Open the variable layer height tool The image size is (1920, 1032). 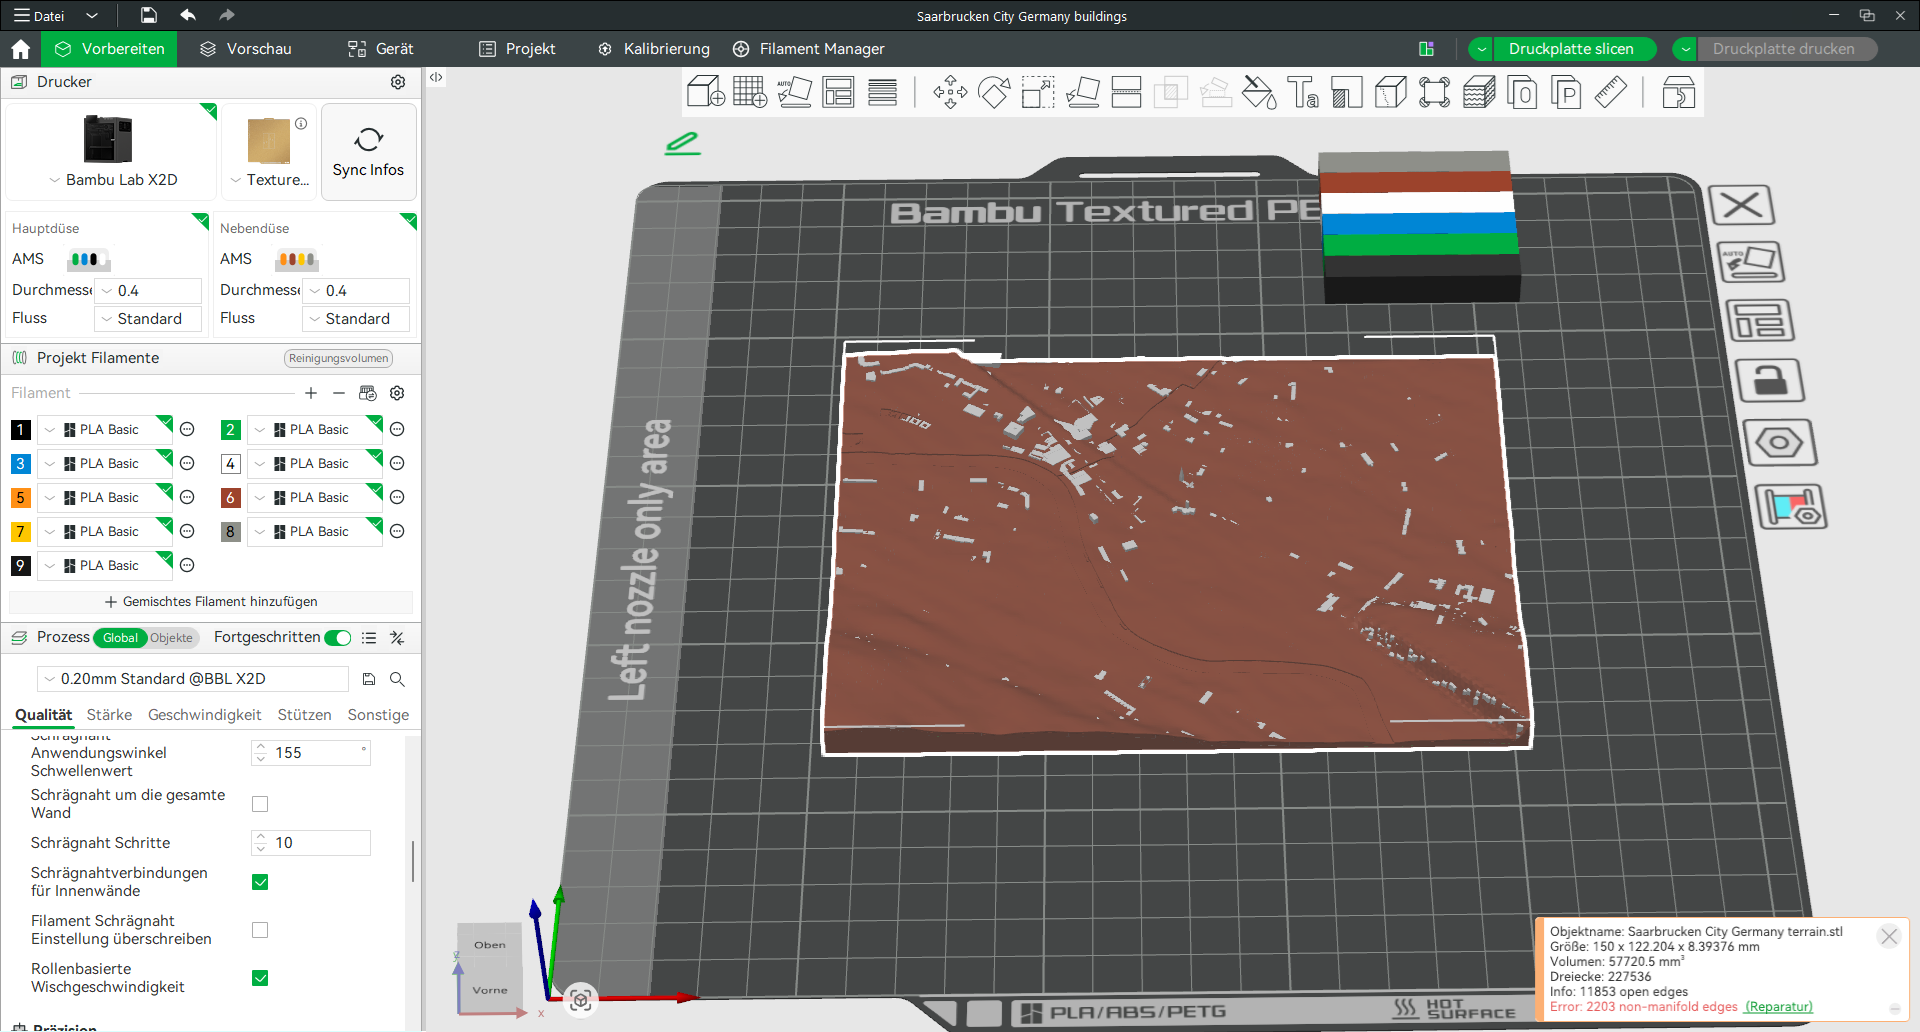tap(882, 92)
